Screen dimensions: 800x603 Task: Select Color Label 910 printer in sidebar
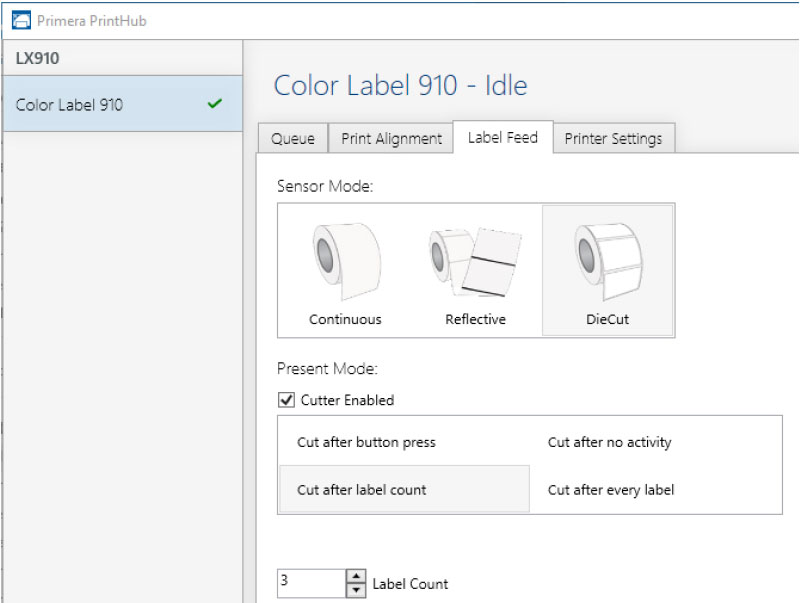(122, 104)
